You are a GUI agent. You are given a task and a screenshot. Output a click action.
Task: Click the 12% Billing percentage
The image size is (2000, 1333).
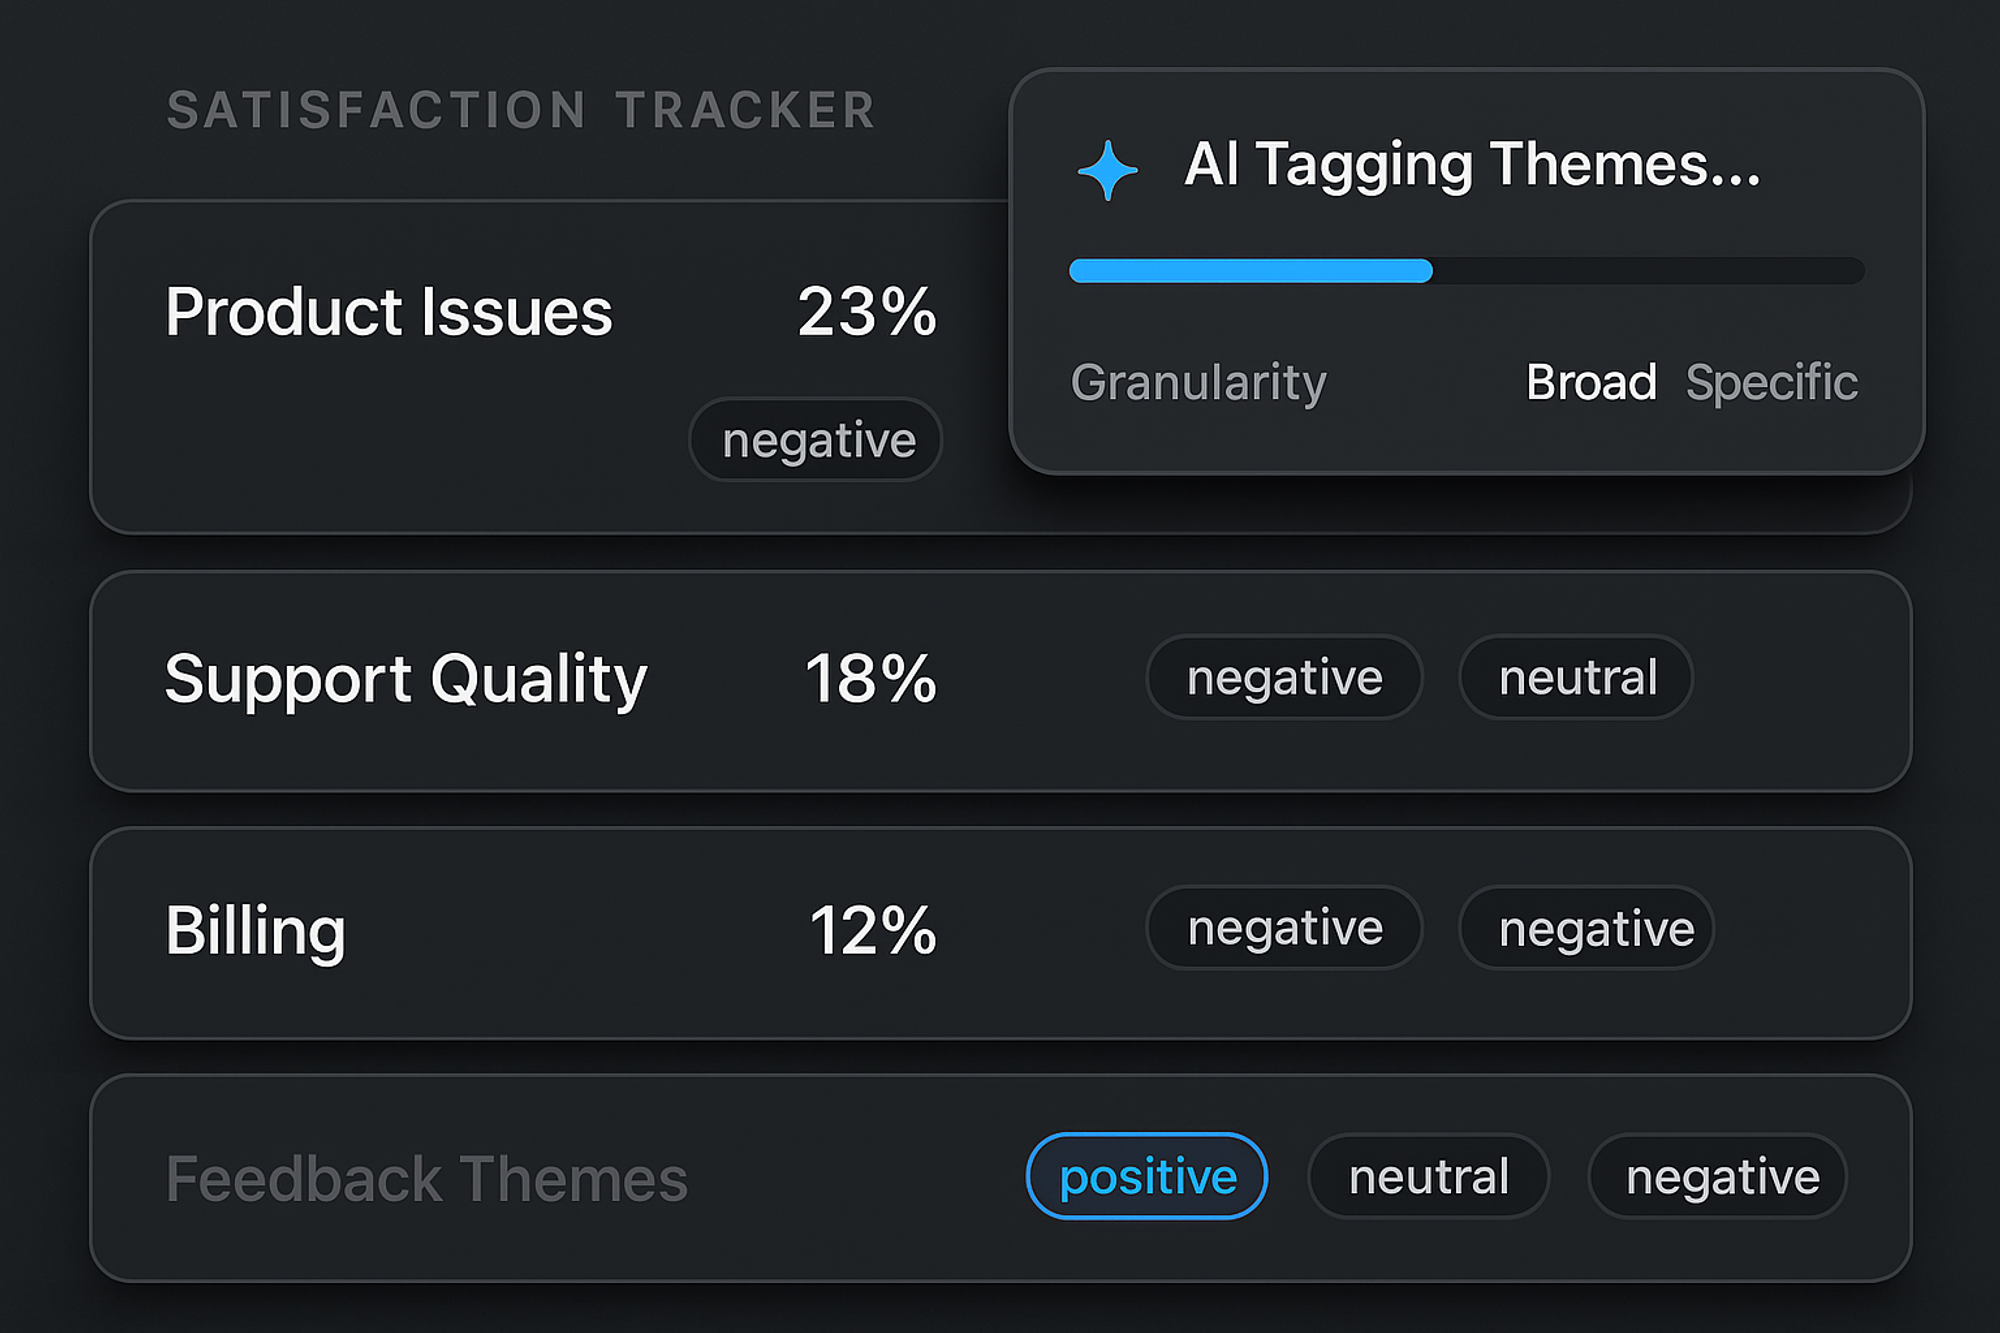[x=872, y=930]
